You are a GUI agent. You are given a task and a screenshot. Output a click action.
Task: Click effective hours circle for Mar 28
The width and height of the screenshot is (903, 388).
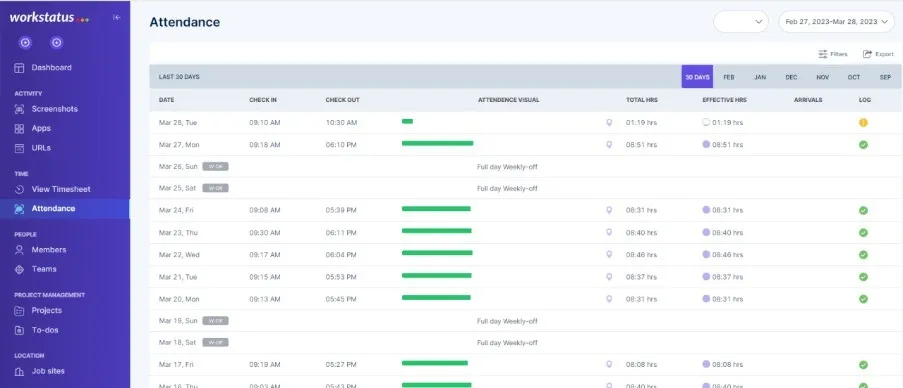click(706, 122)
